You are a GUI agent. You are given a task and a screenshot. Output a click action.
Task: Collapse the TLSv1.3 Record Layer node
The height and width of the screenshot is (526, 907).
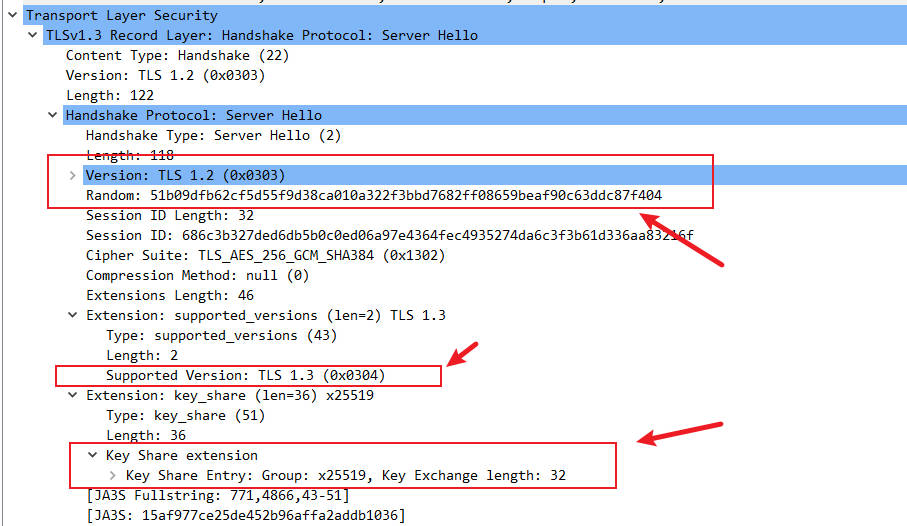(x=33, y=35)
